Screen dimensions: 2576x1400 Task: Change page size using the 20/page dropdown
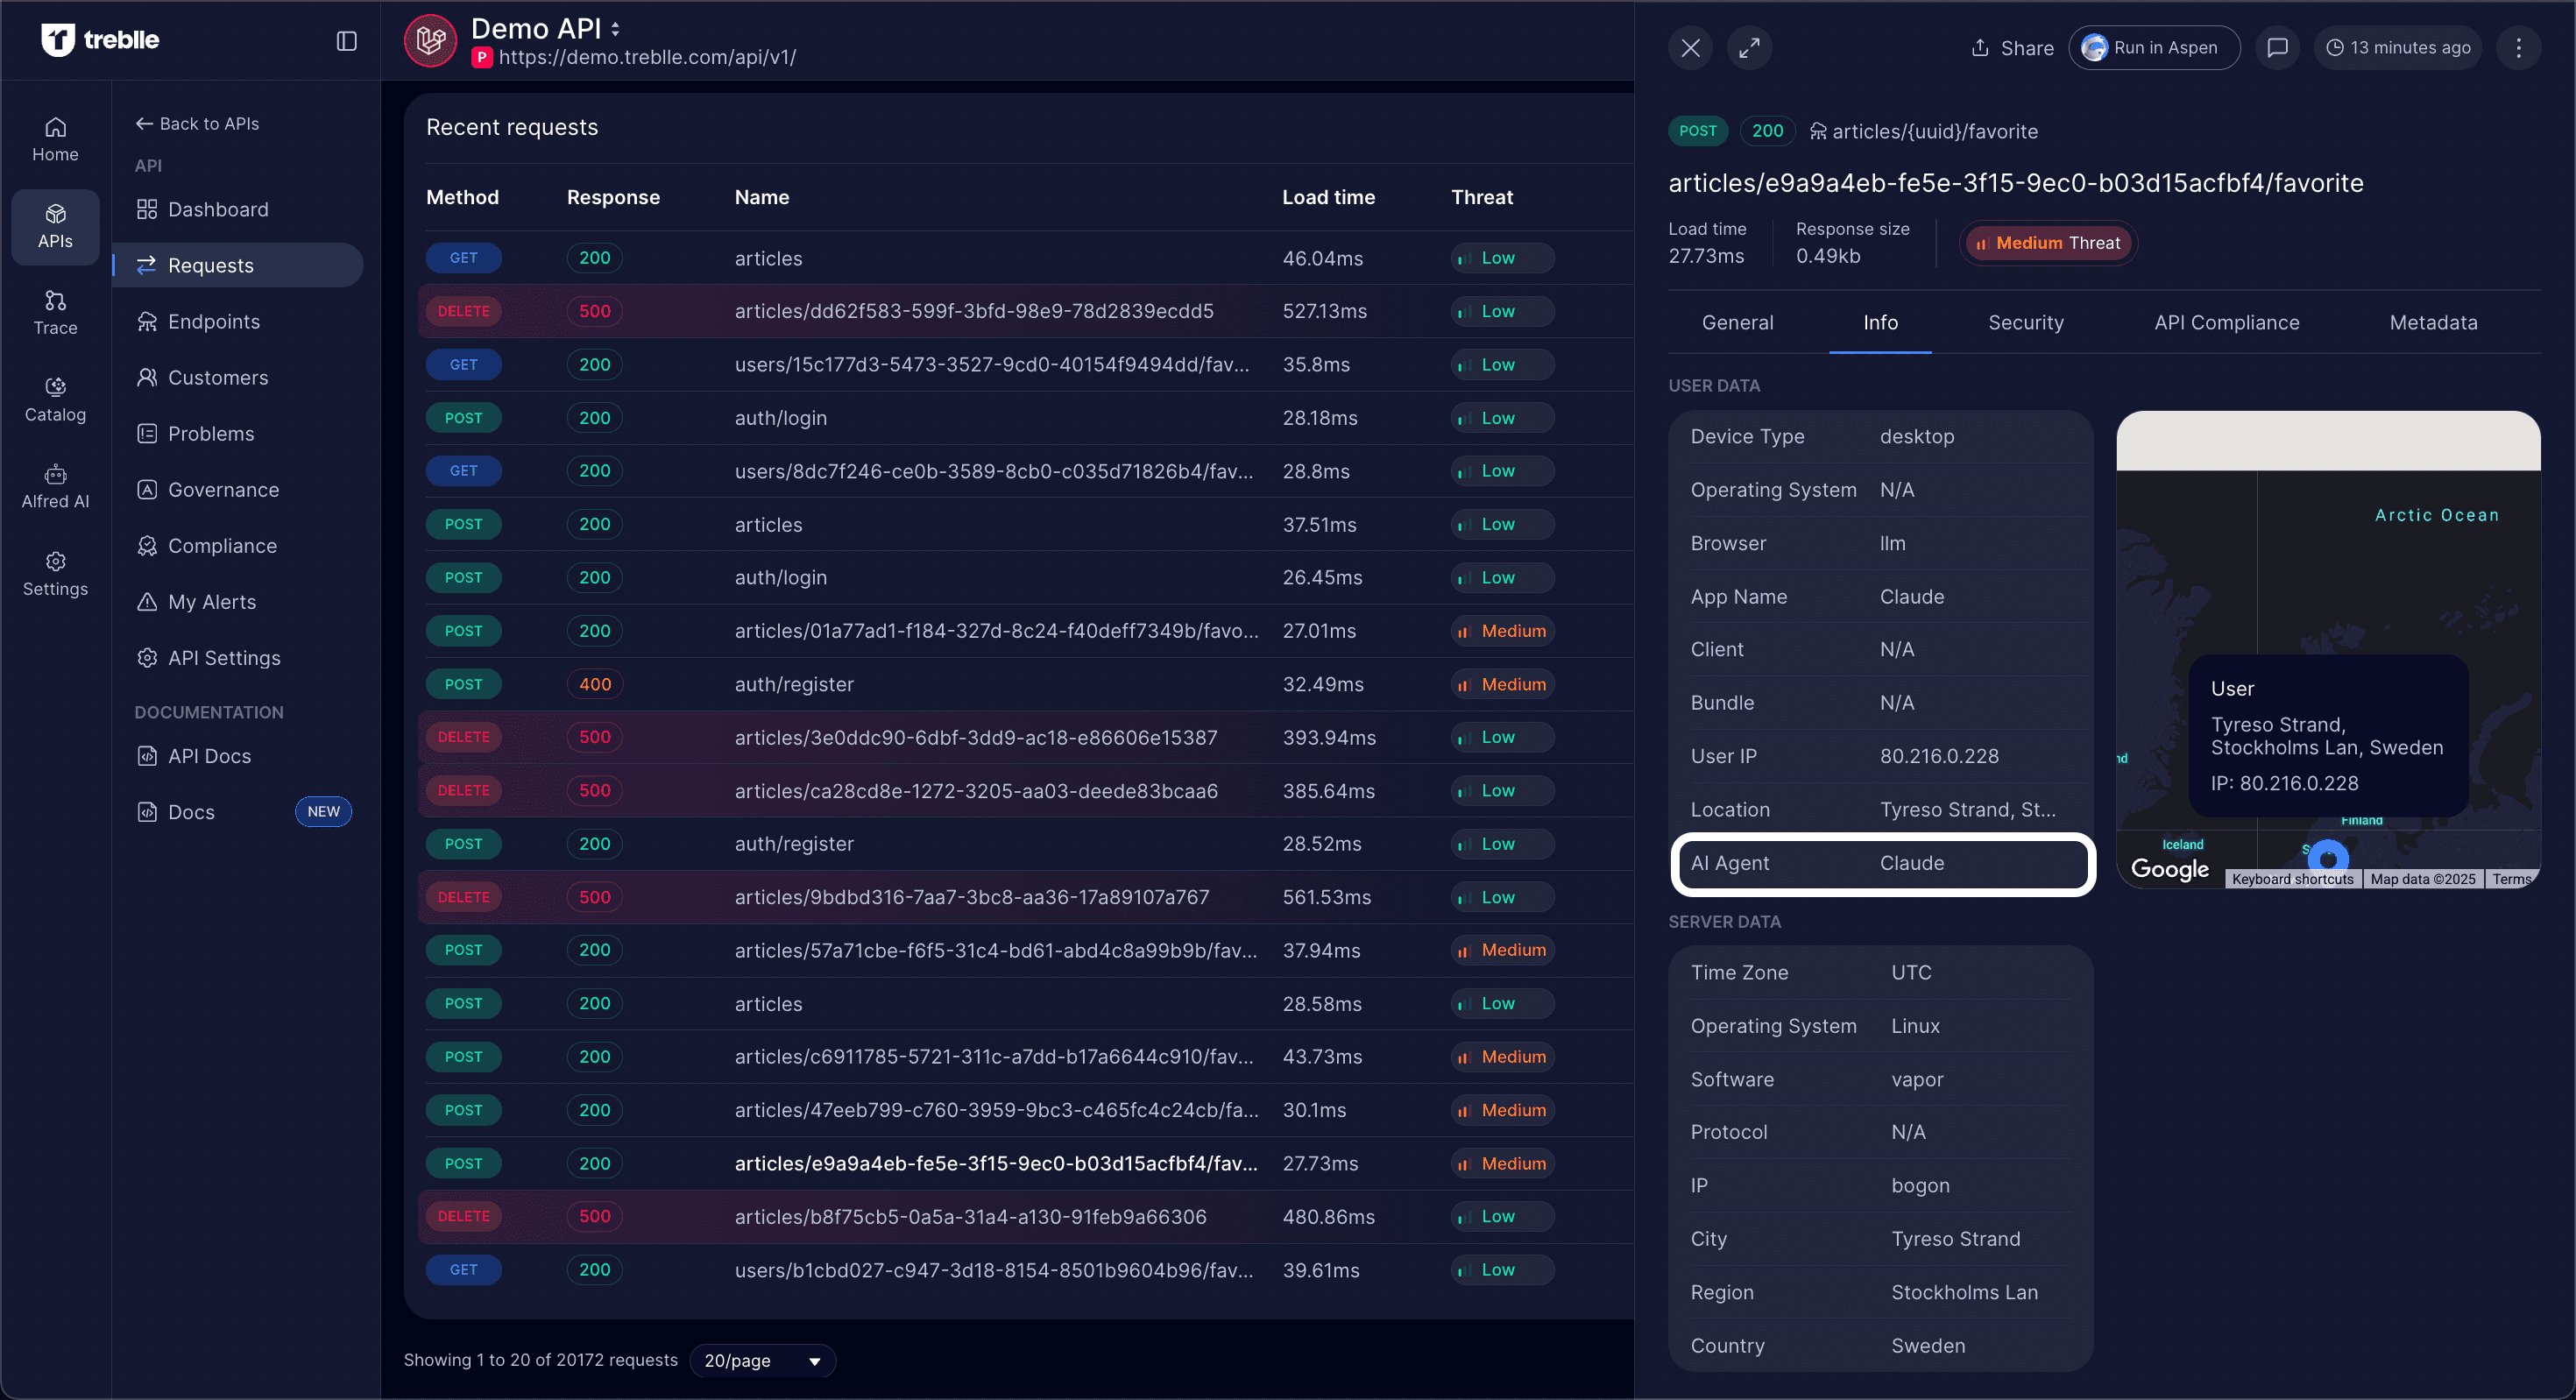[762, 1361]
